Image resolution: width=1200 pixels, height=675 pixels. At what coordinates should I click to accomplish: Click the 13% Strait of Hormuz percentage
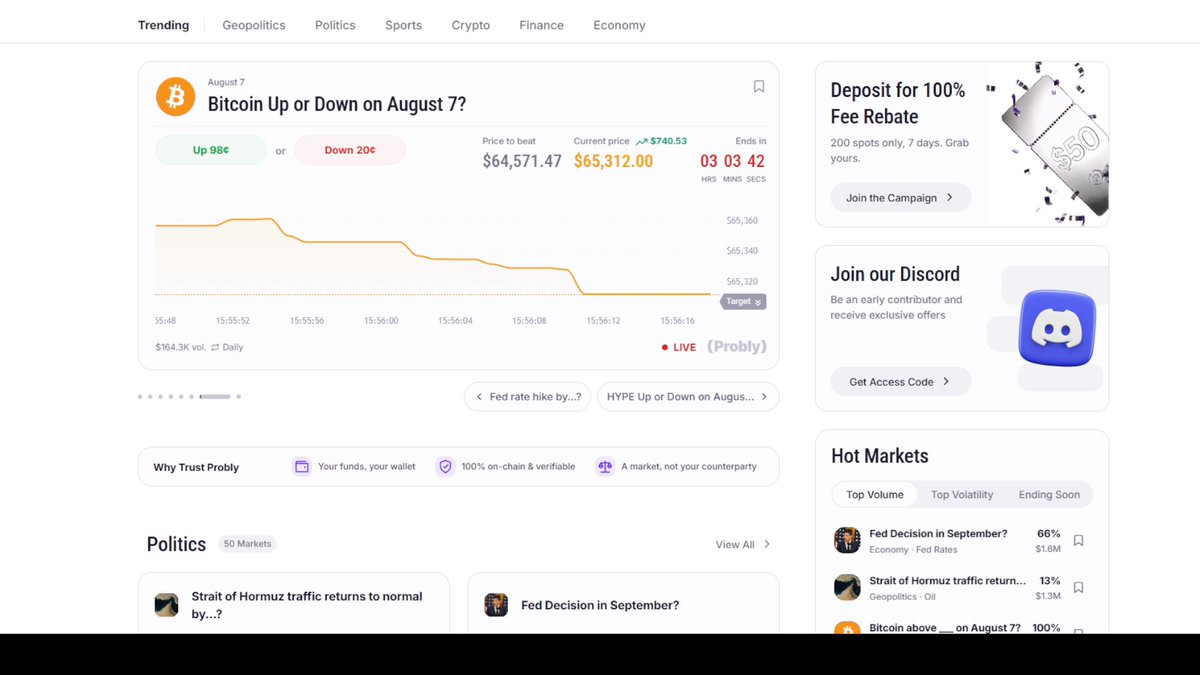1050,580
